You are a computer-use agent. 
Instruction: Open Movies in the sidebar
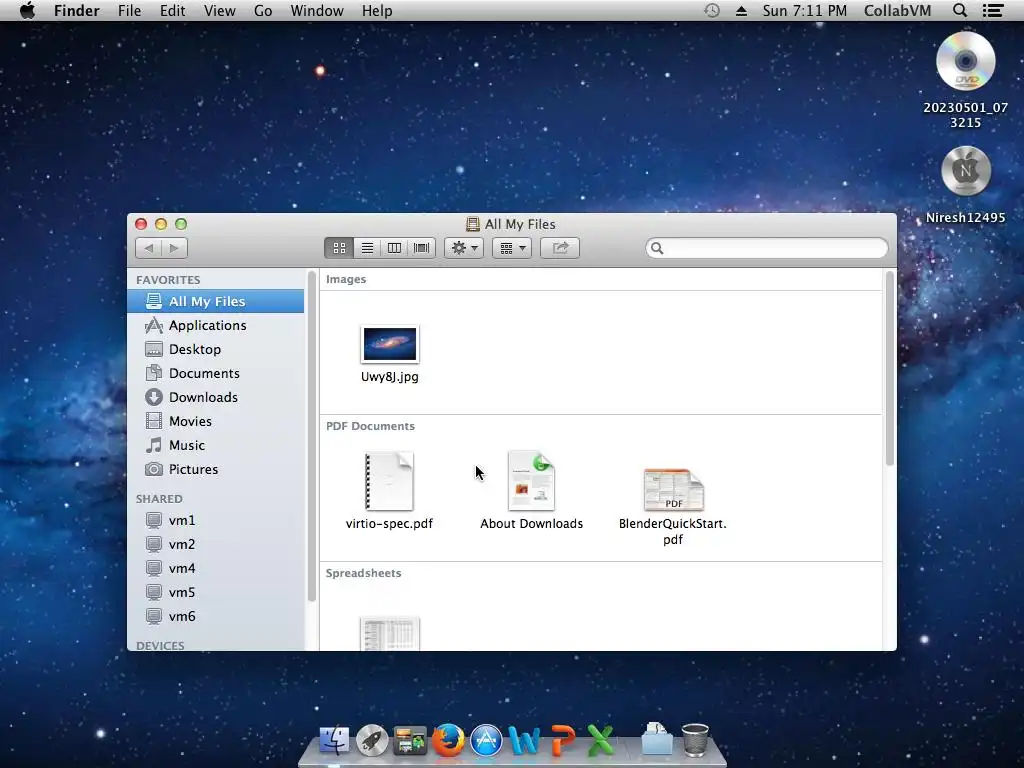(x=216, y=421)
